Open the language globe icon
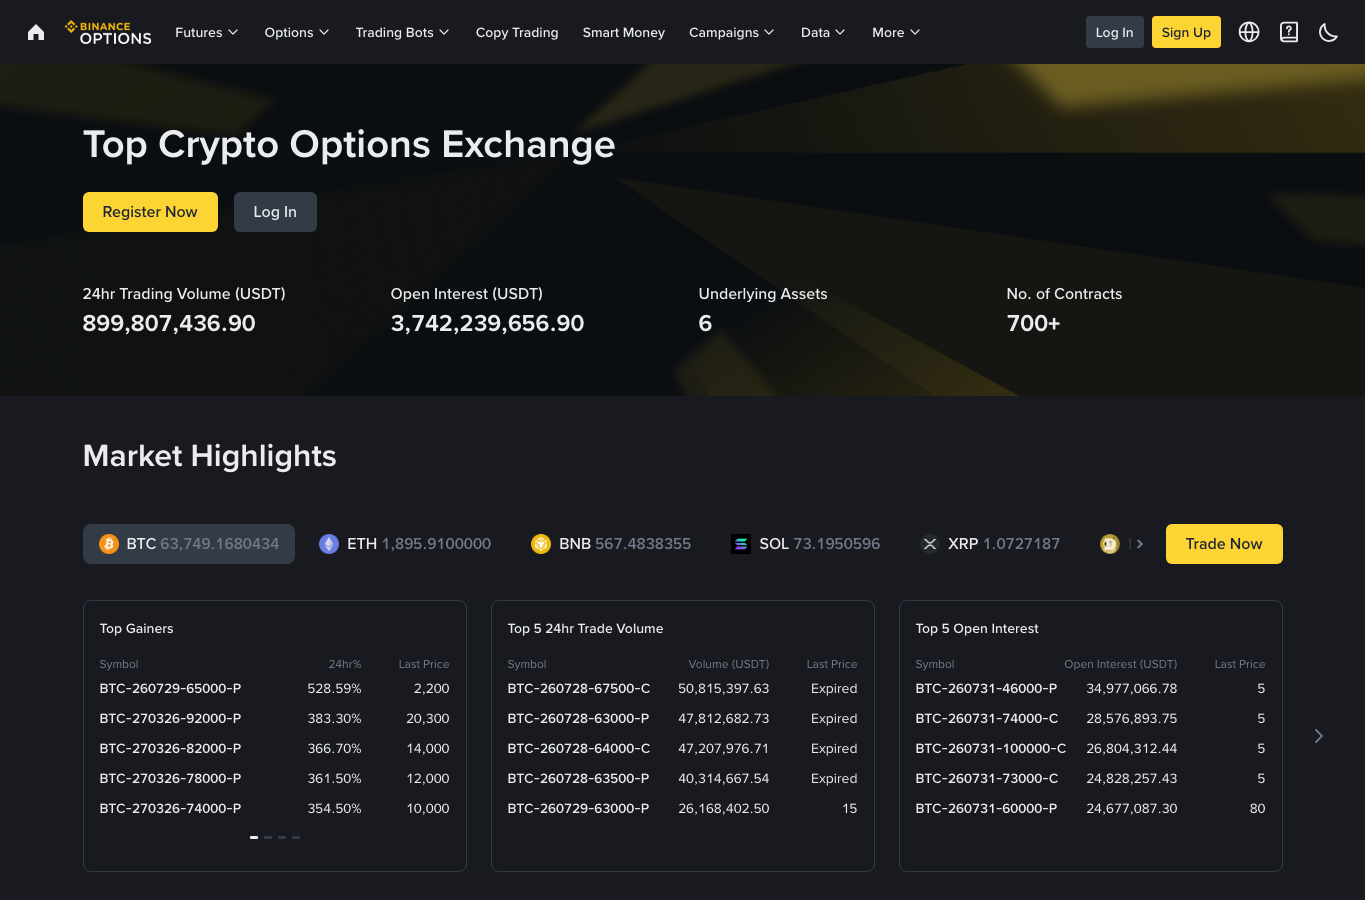The image size is (1365, 900). tap(1249, 32)
